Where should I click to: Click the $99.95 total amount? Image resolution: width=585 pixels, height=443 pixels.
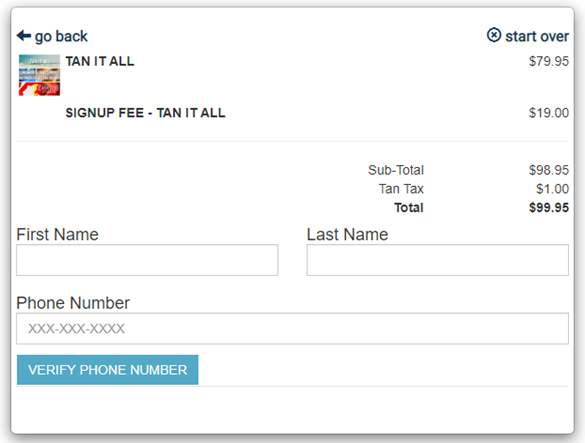[549, 208]
